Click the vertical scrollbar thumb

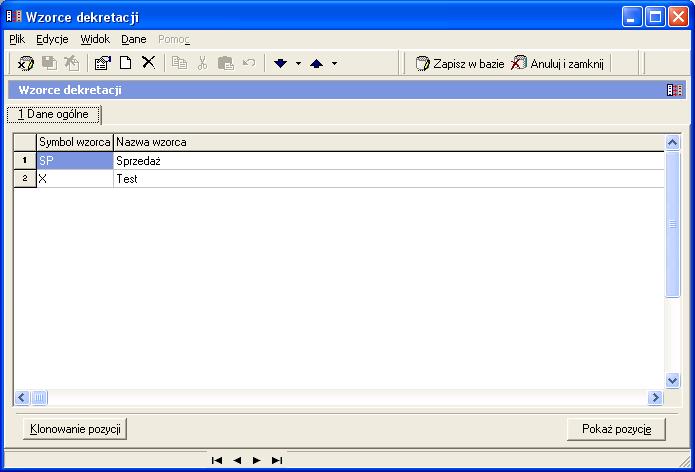point(672,224)
